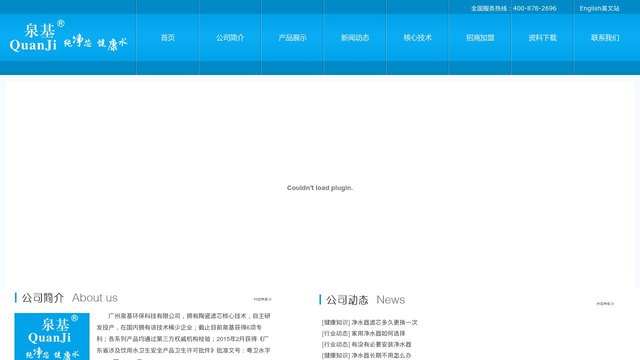Open the 公司简介 menu item
Image resolution: width=640 pixels, height=360 pixels.
click(230, 38)
